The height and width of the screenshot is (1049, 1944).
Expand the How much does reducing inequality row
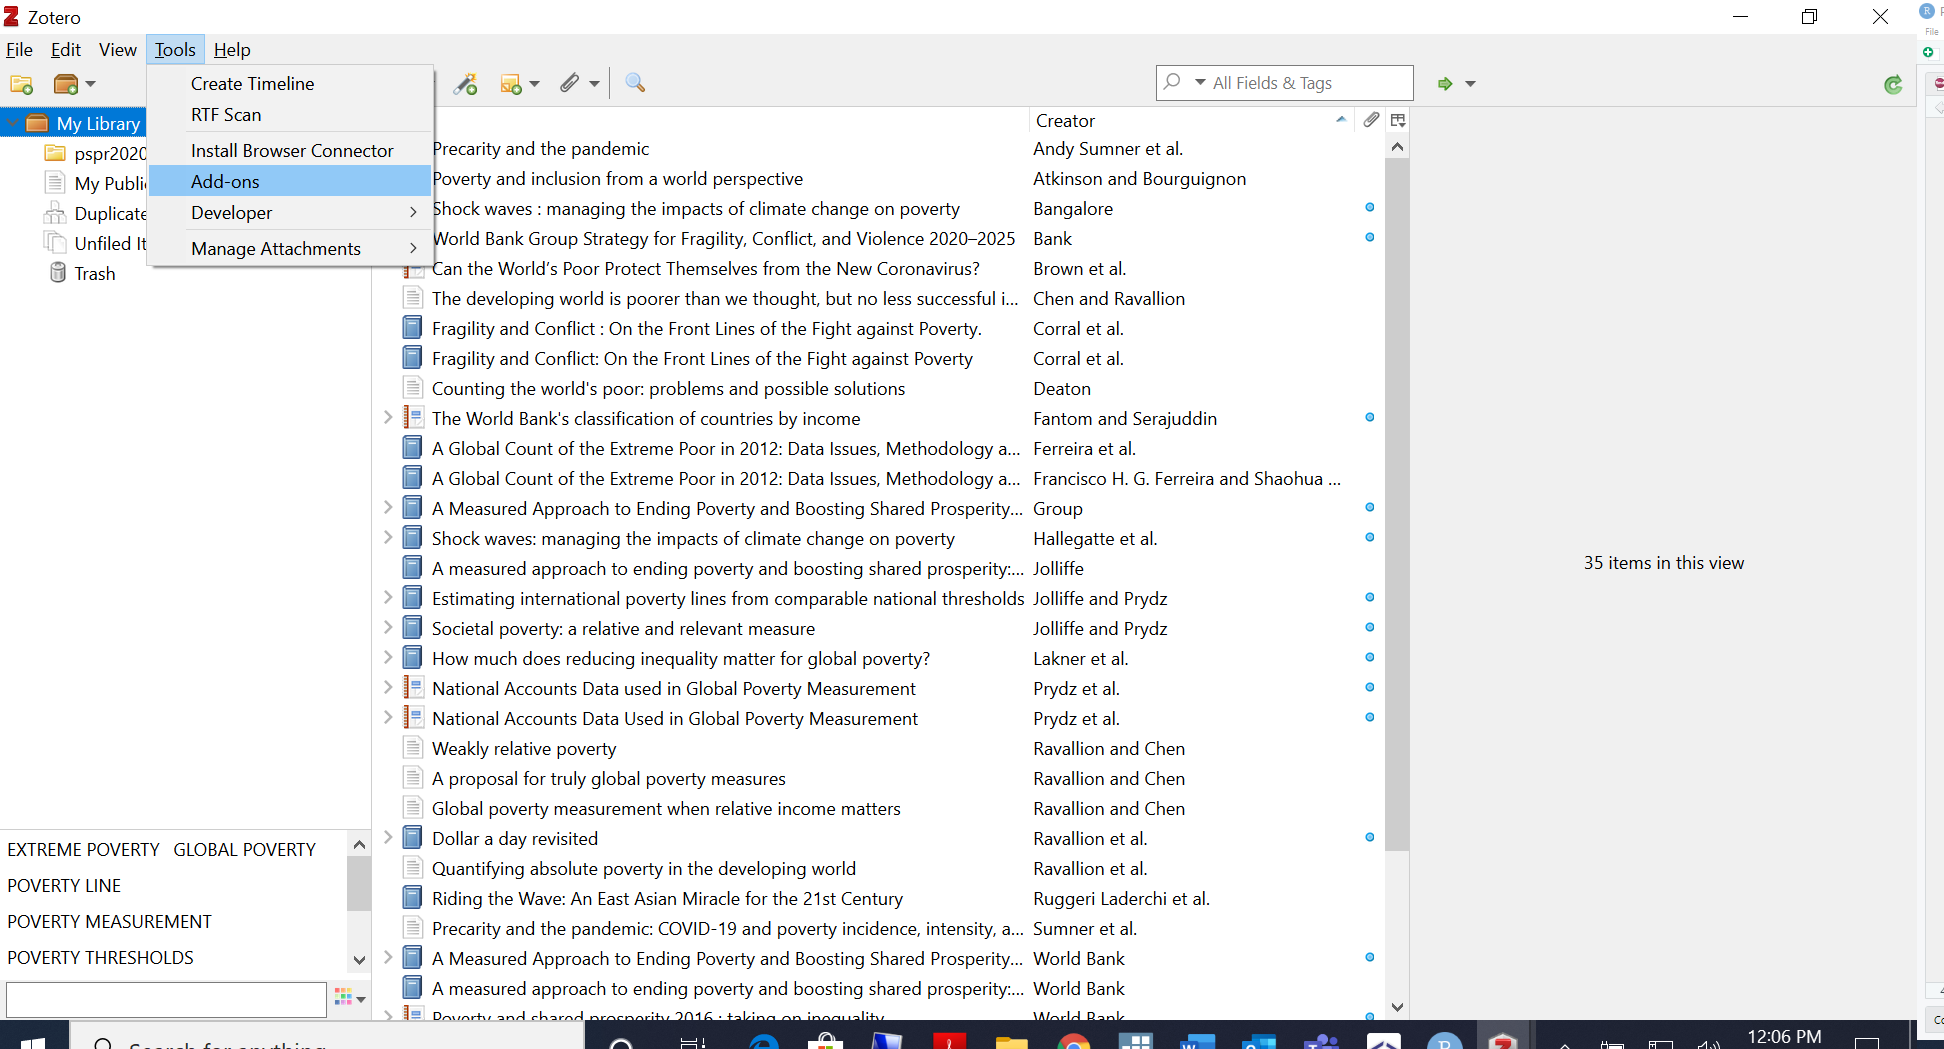point(388,657)
